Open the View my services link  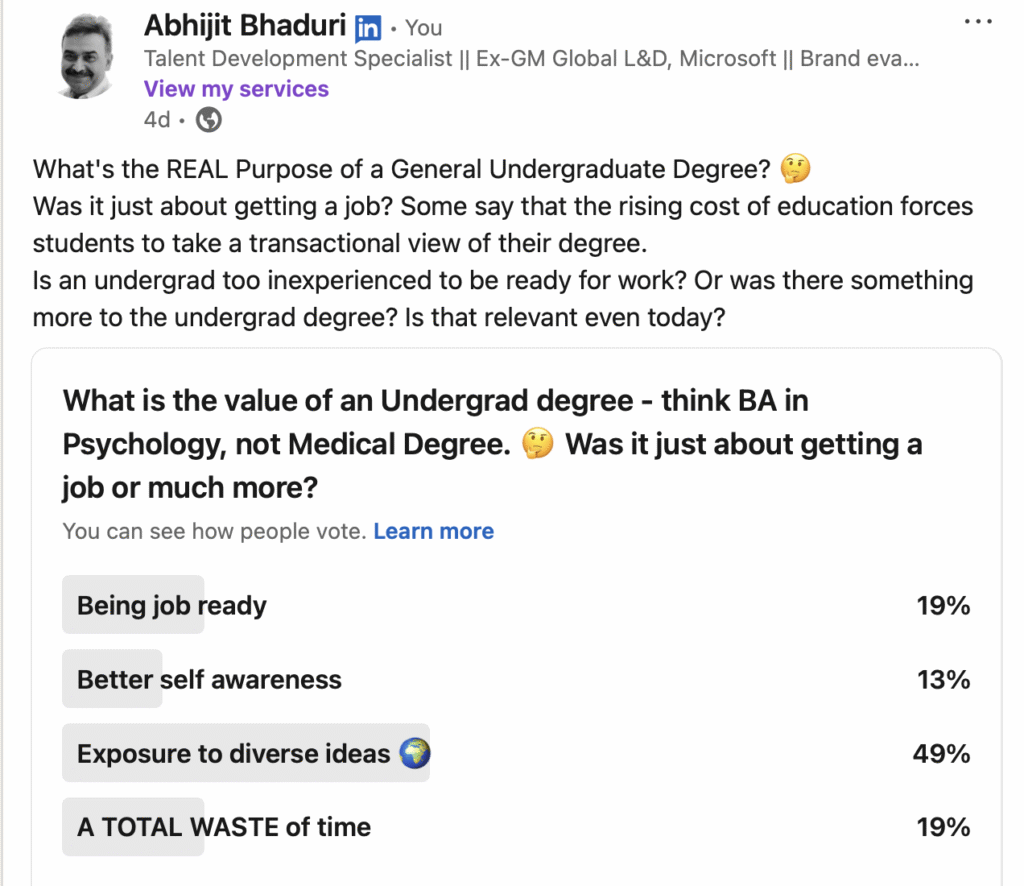tap(236, 89)
